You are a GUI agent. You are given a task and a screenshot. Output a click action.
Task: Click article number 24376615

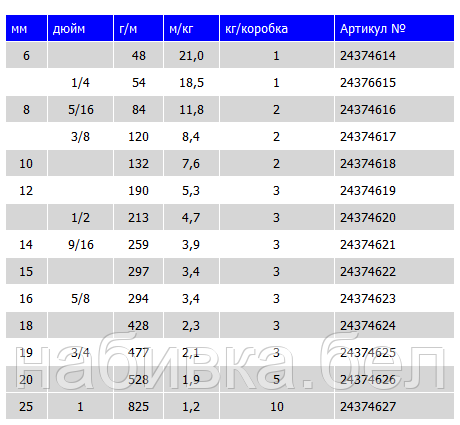point(368,83)
